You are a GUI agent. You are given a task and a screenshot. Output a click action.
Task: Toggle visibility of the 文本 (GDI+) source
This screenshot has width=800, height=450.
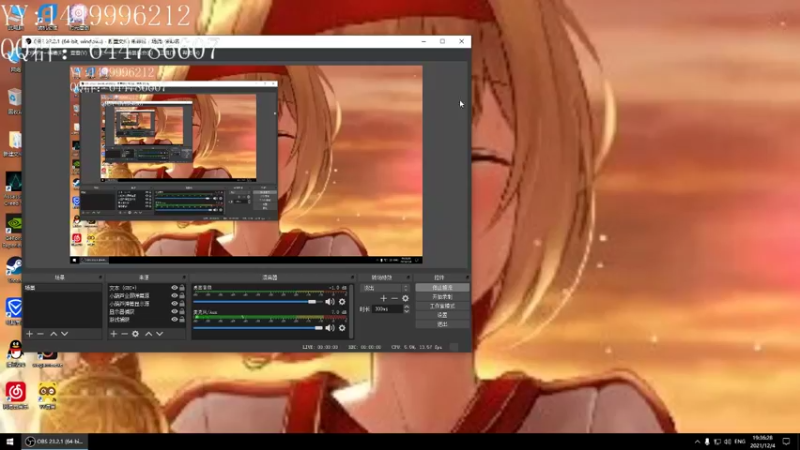coord(174,288)
